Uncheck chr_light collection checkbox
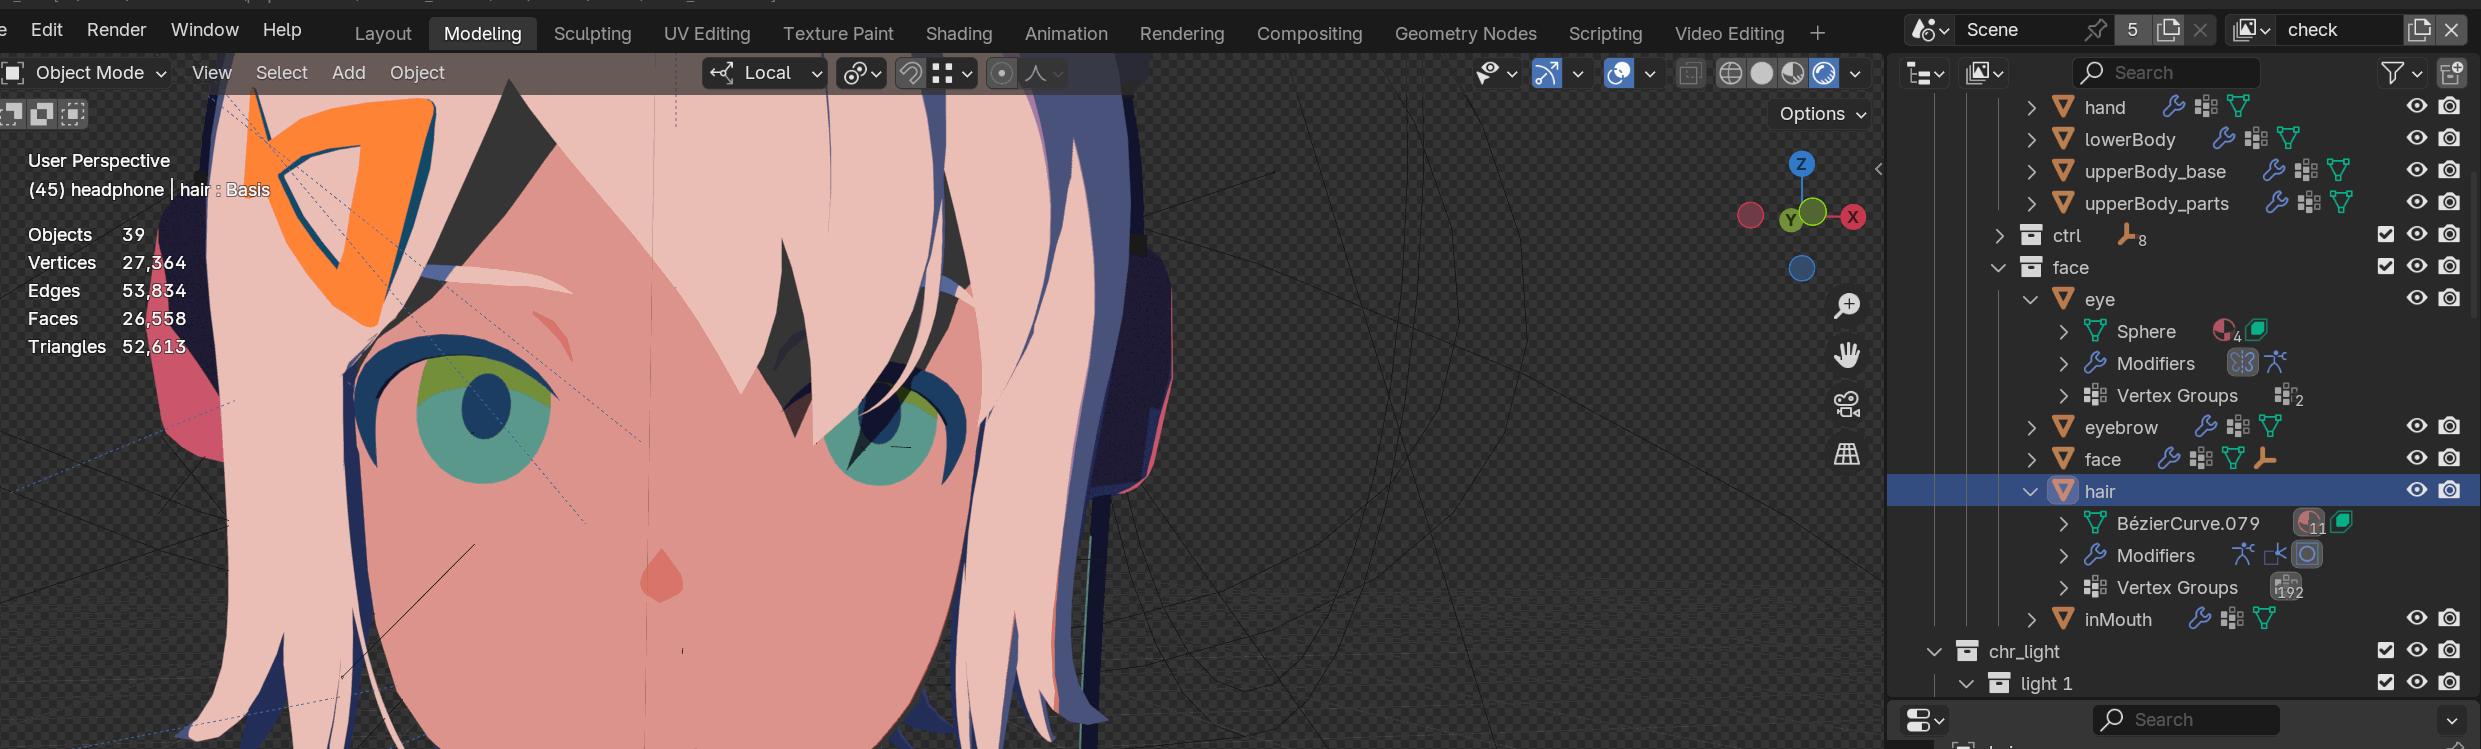 [x=2385, y=650]
